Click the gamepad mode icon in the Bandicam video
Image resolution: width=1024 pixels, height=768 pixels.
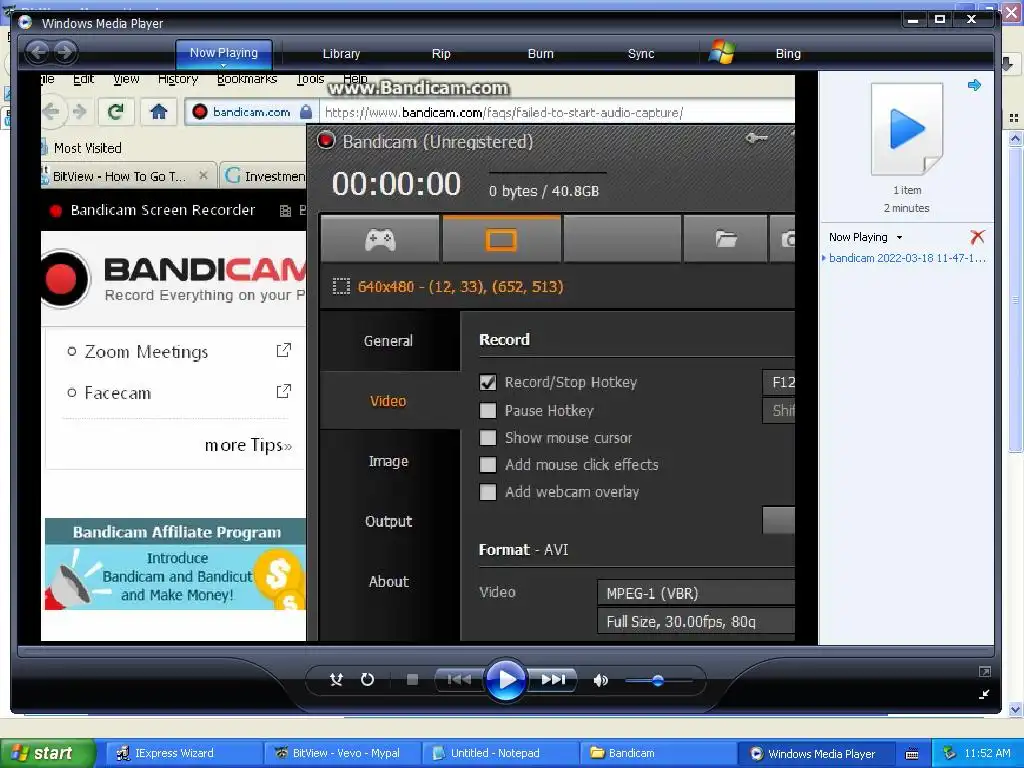[x=380, y=240]
